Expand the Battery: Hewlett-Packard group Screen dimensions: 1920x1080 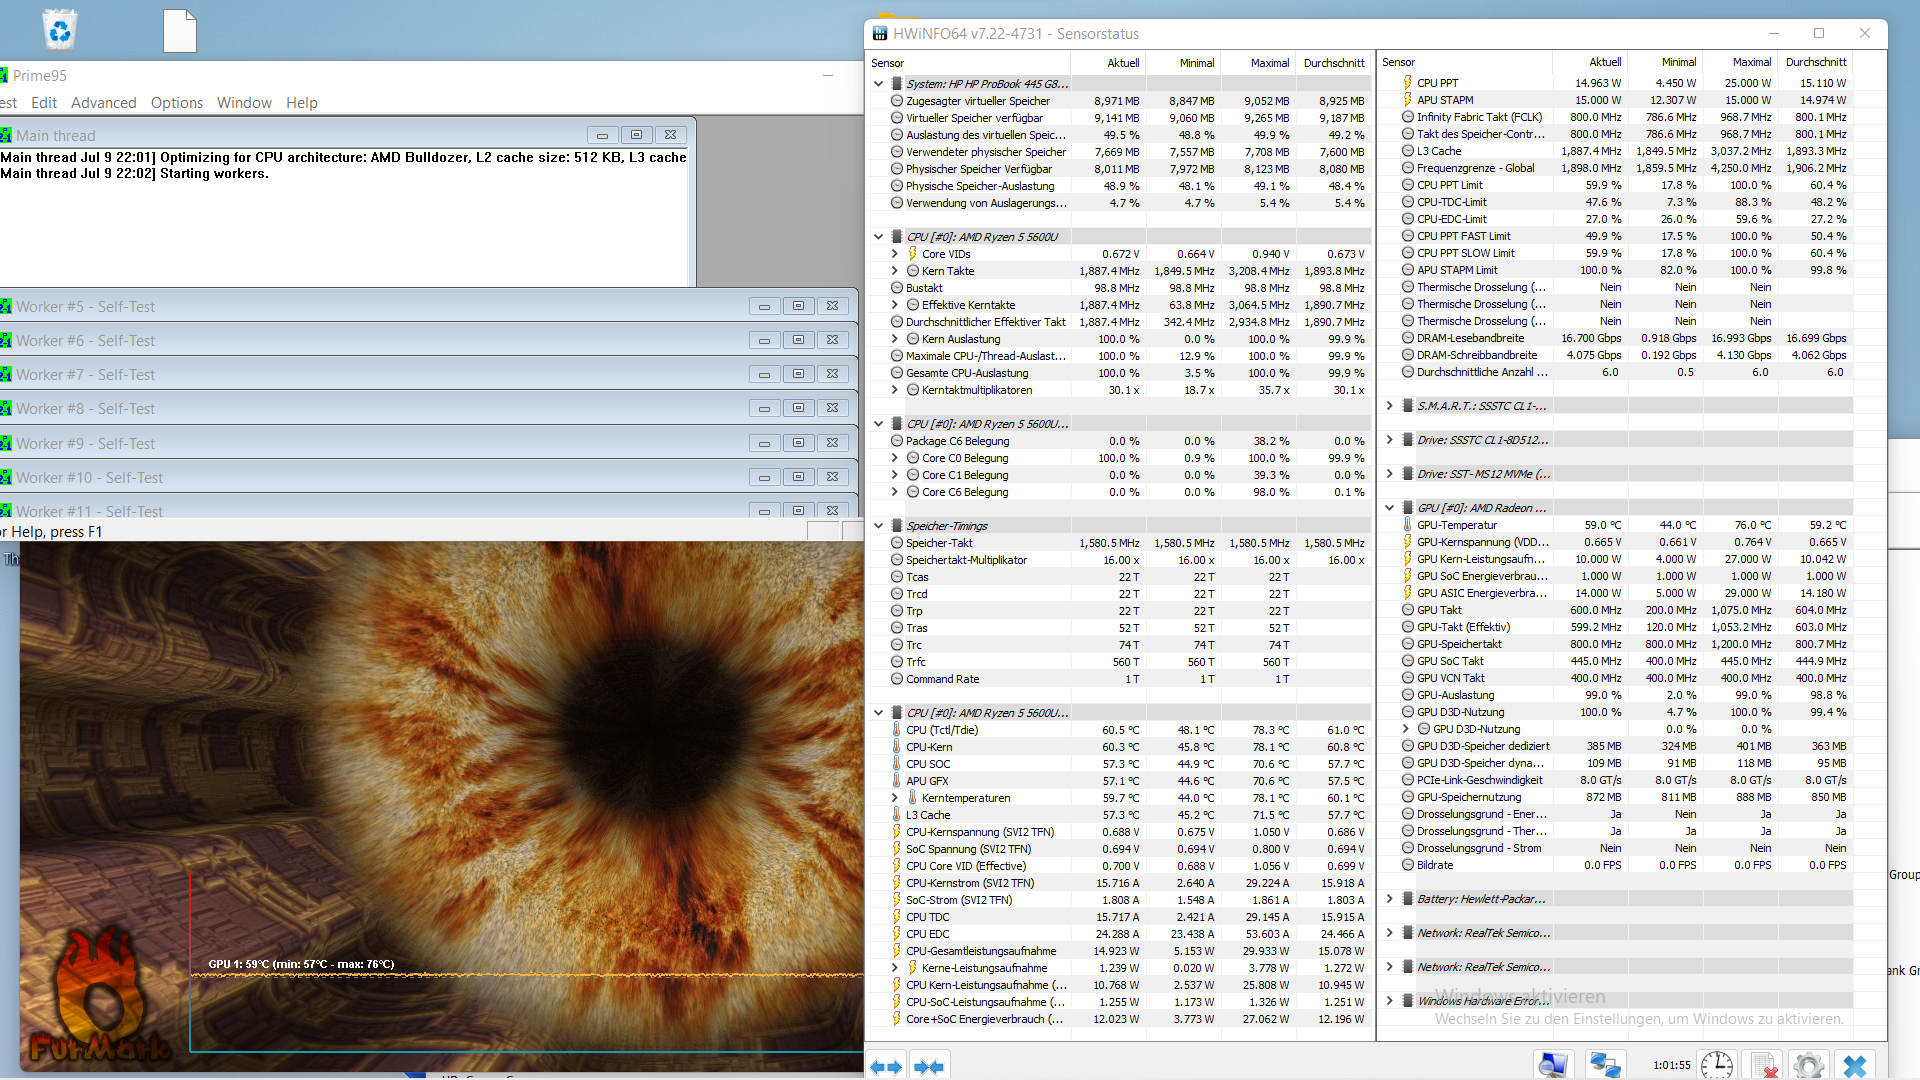(1390, 899)
